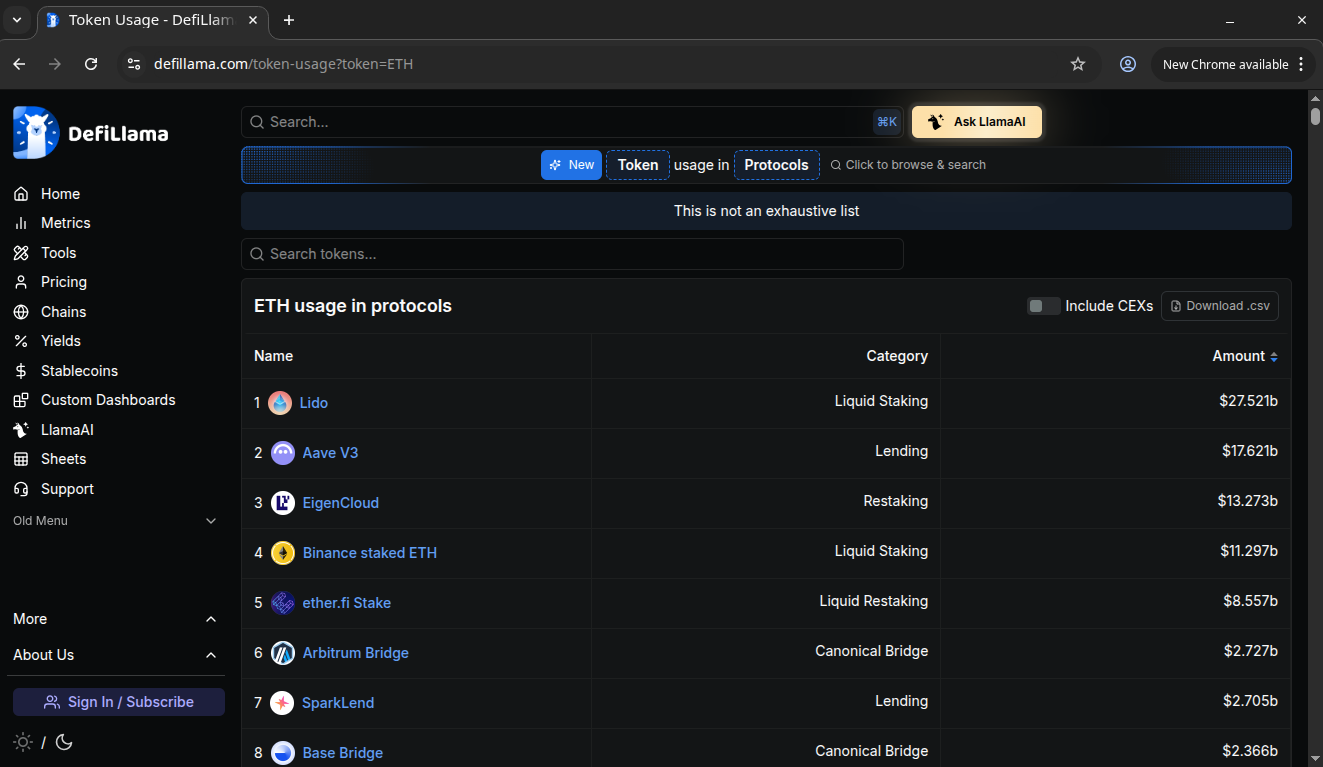This screenshot has width=1323, height=767.
Task: Download the .csv file
Action: click(x=1220, y=306)
